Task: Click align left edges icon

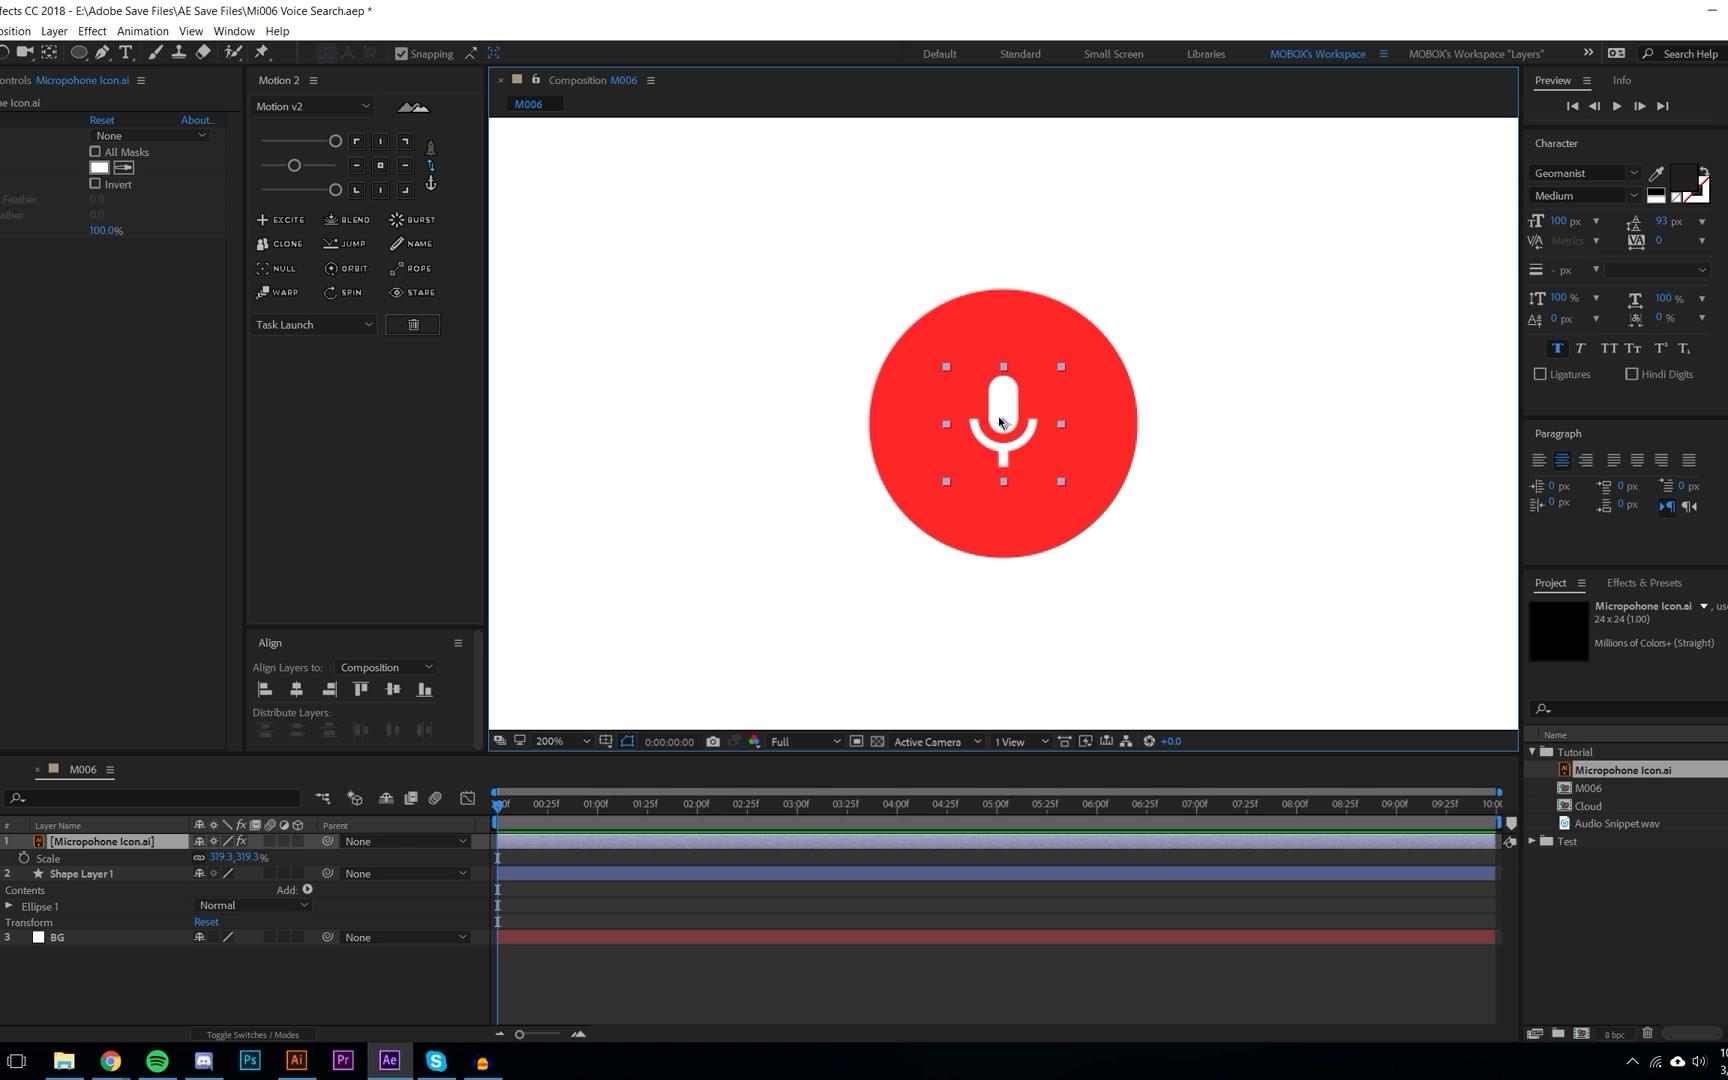Action: point(265,690)
